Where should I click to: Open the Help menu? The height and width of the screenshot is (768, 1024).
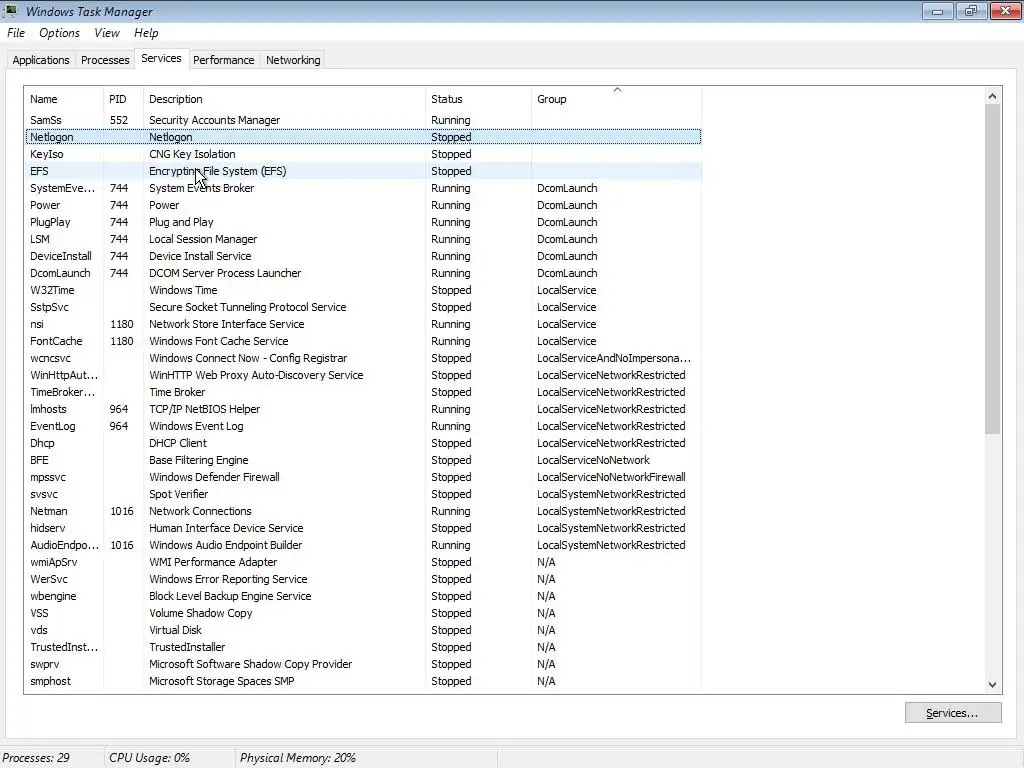pyautogui.click(x=146, y=33)
